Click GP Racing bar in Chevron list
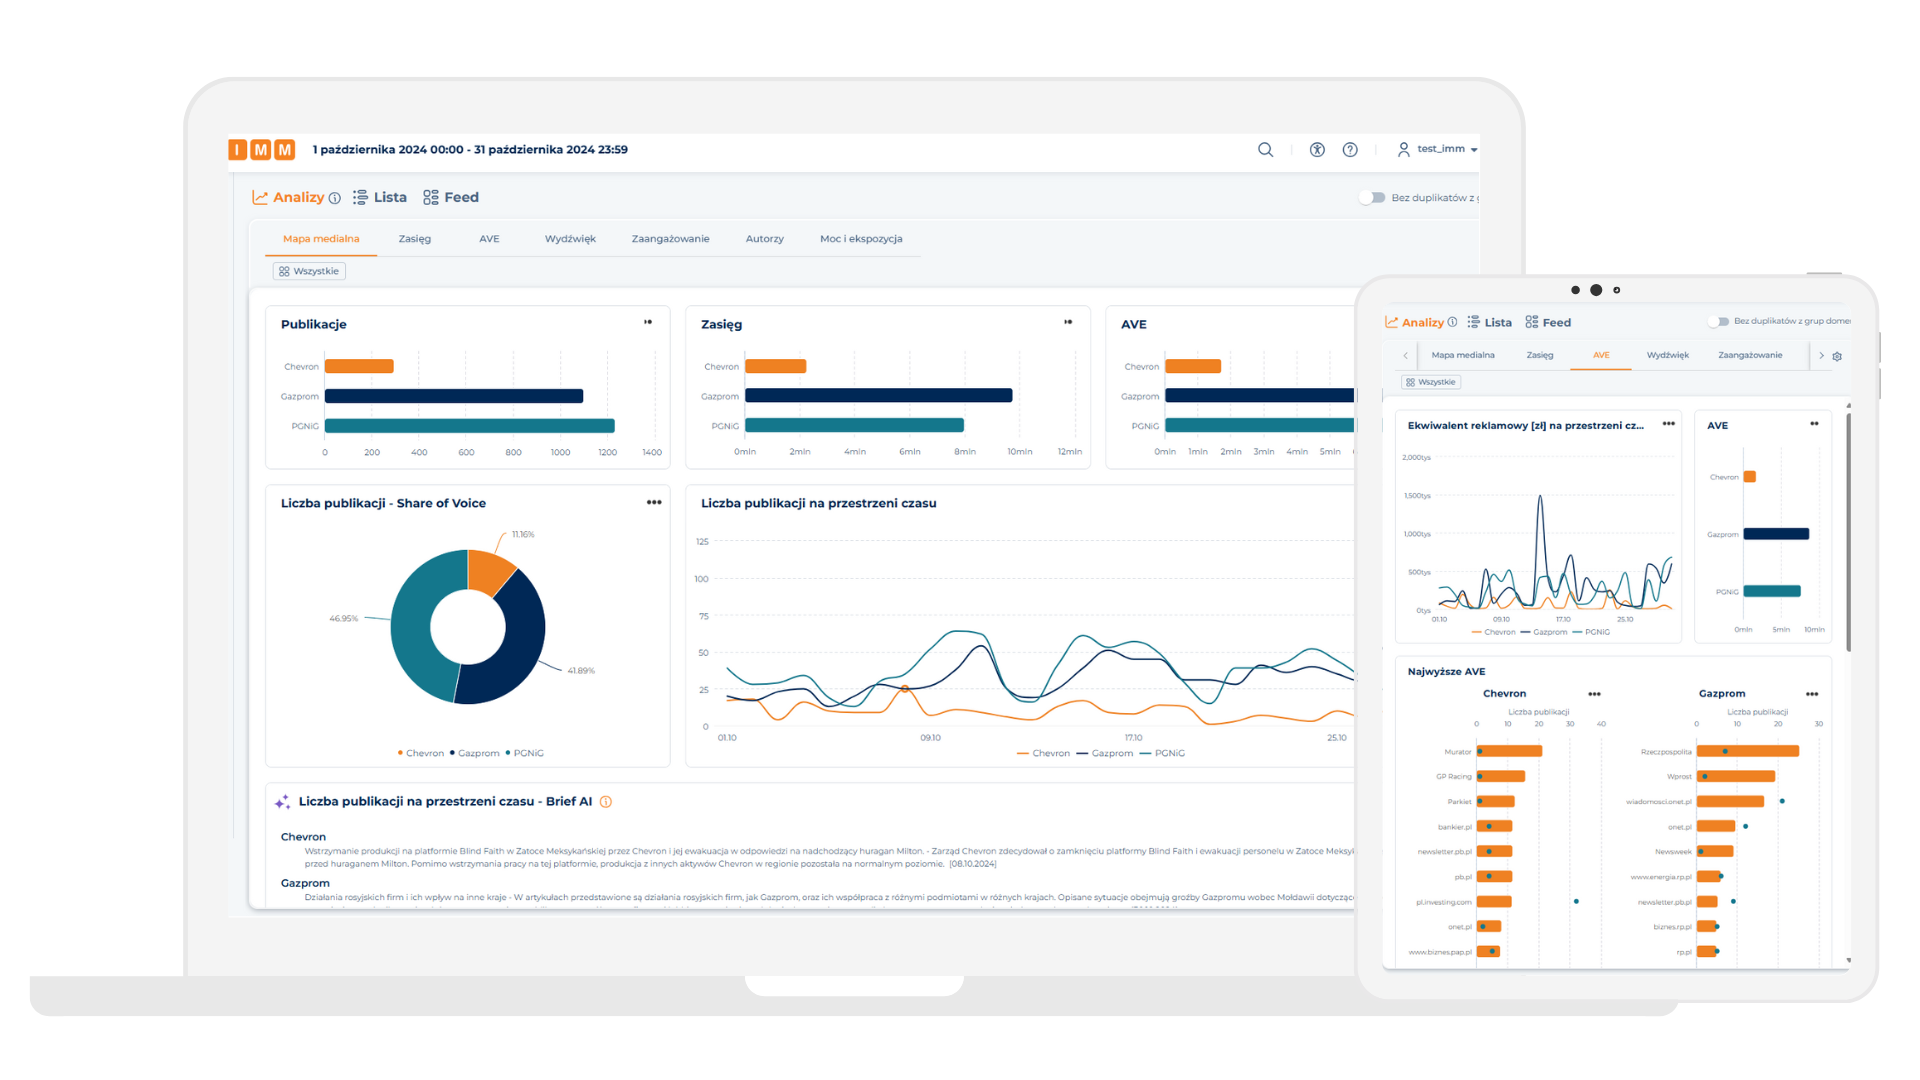The image size is (1920, 1080). [1501, 776]
